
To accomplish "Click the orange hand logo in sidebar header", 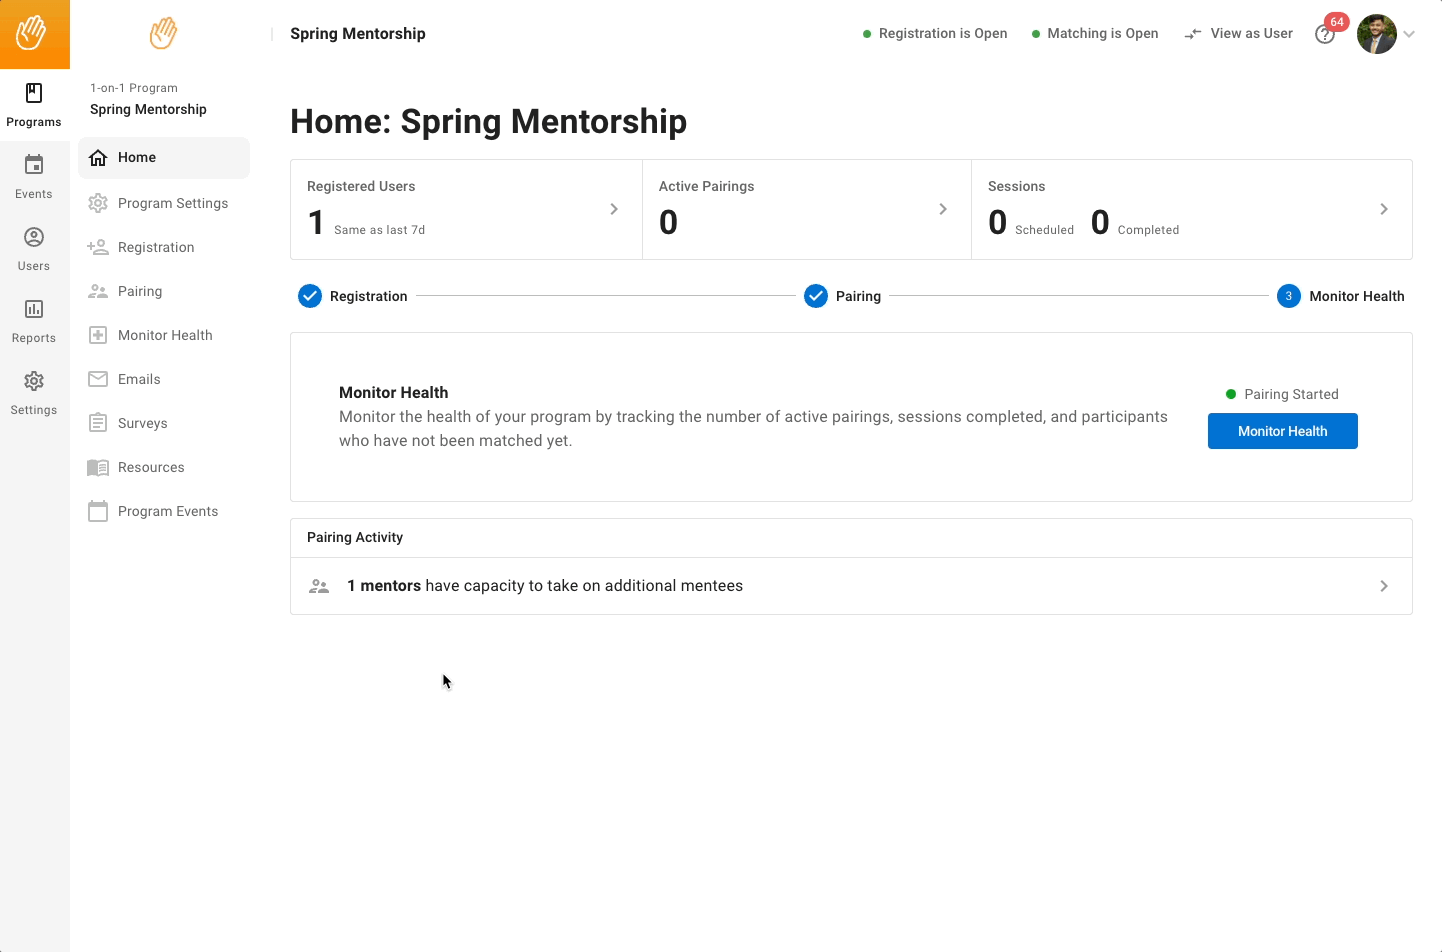I will pyautogui.click(x=163, y=33).
